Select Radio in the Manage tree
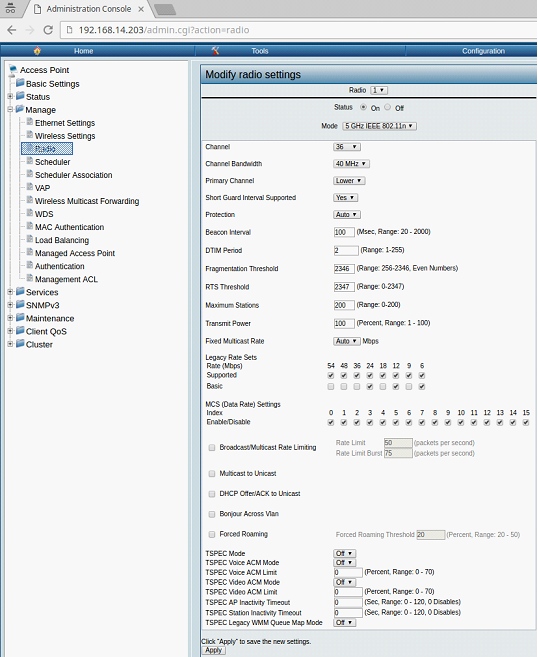Viewport: 538px width, 657px height. click(x=47, y=148)
